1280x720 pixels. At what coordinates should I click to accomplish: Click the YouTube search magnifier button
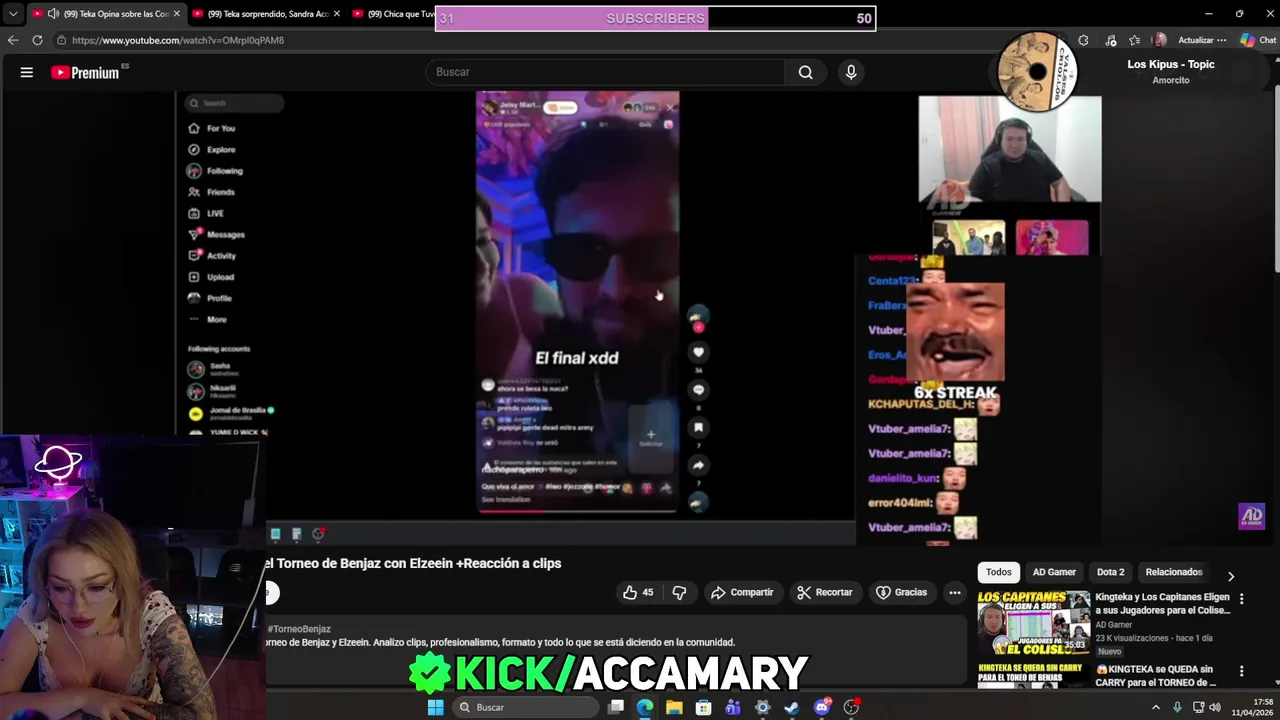coord(805,72)
